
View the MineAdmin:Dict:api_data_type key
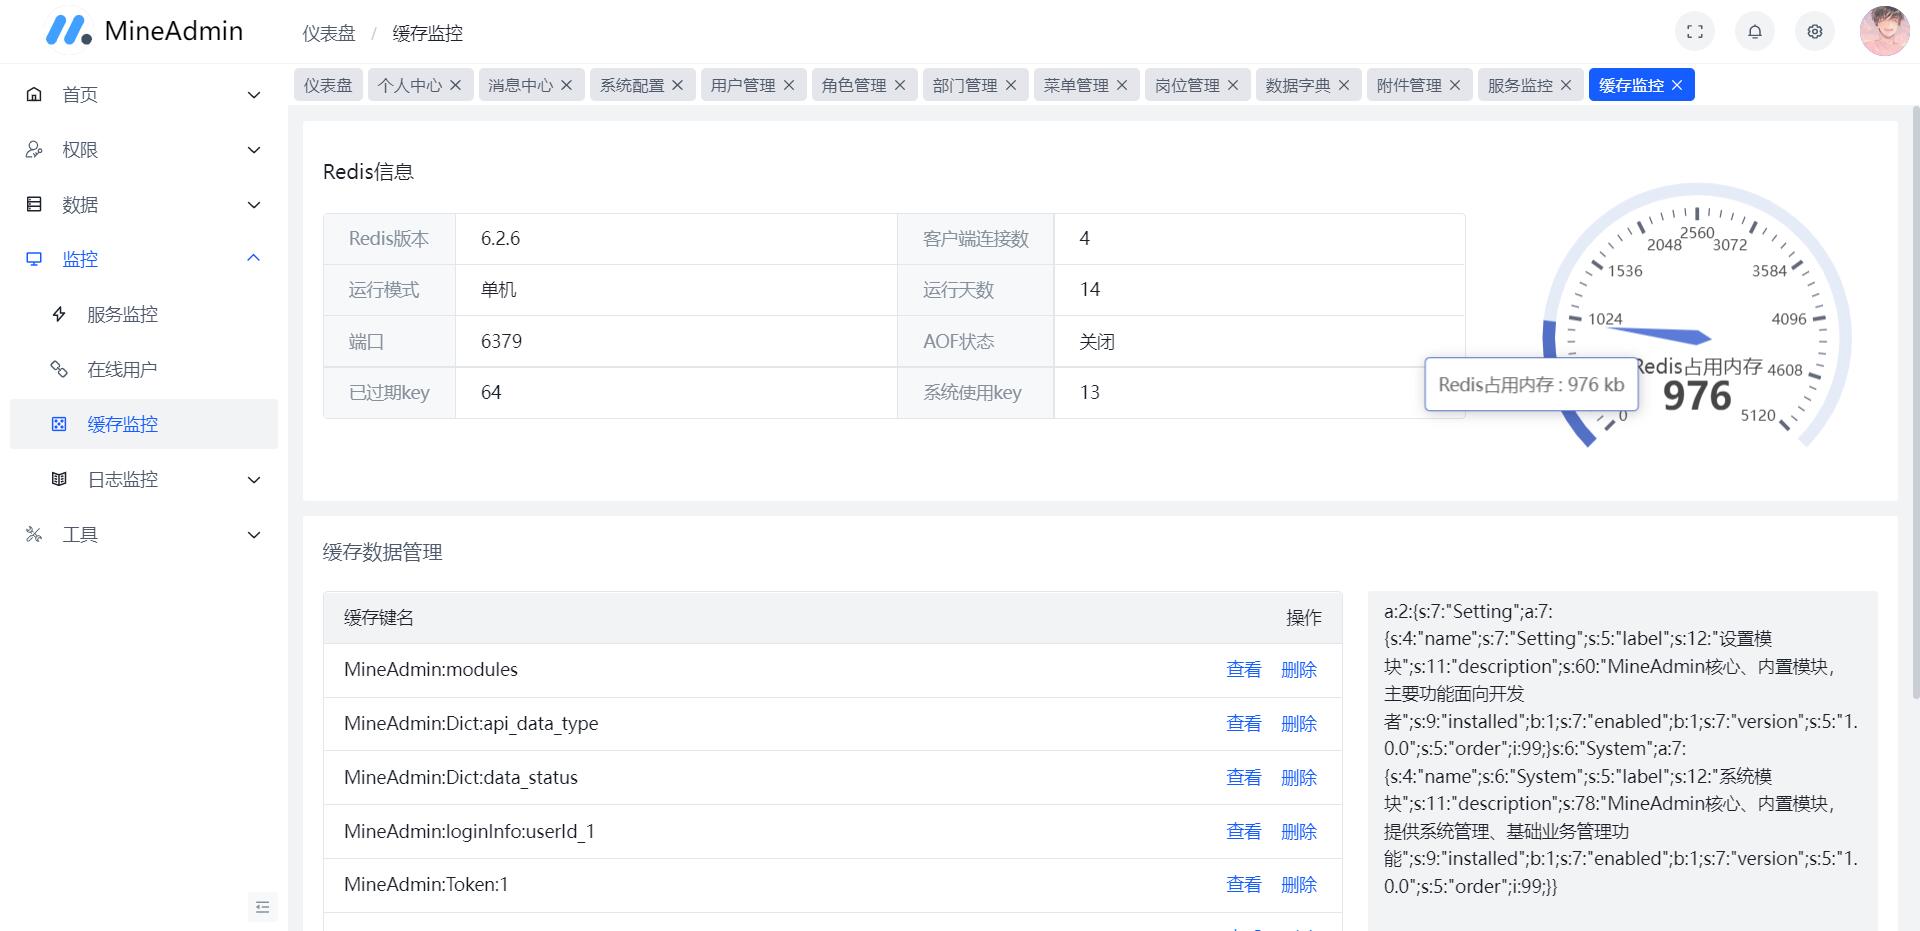(1244, 724)
